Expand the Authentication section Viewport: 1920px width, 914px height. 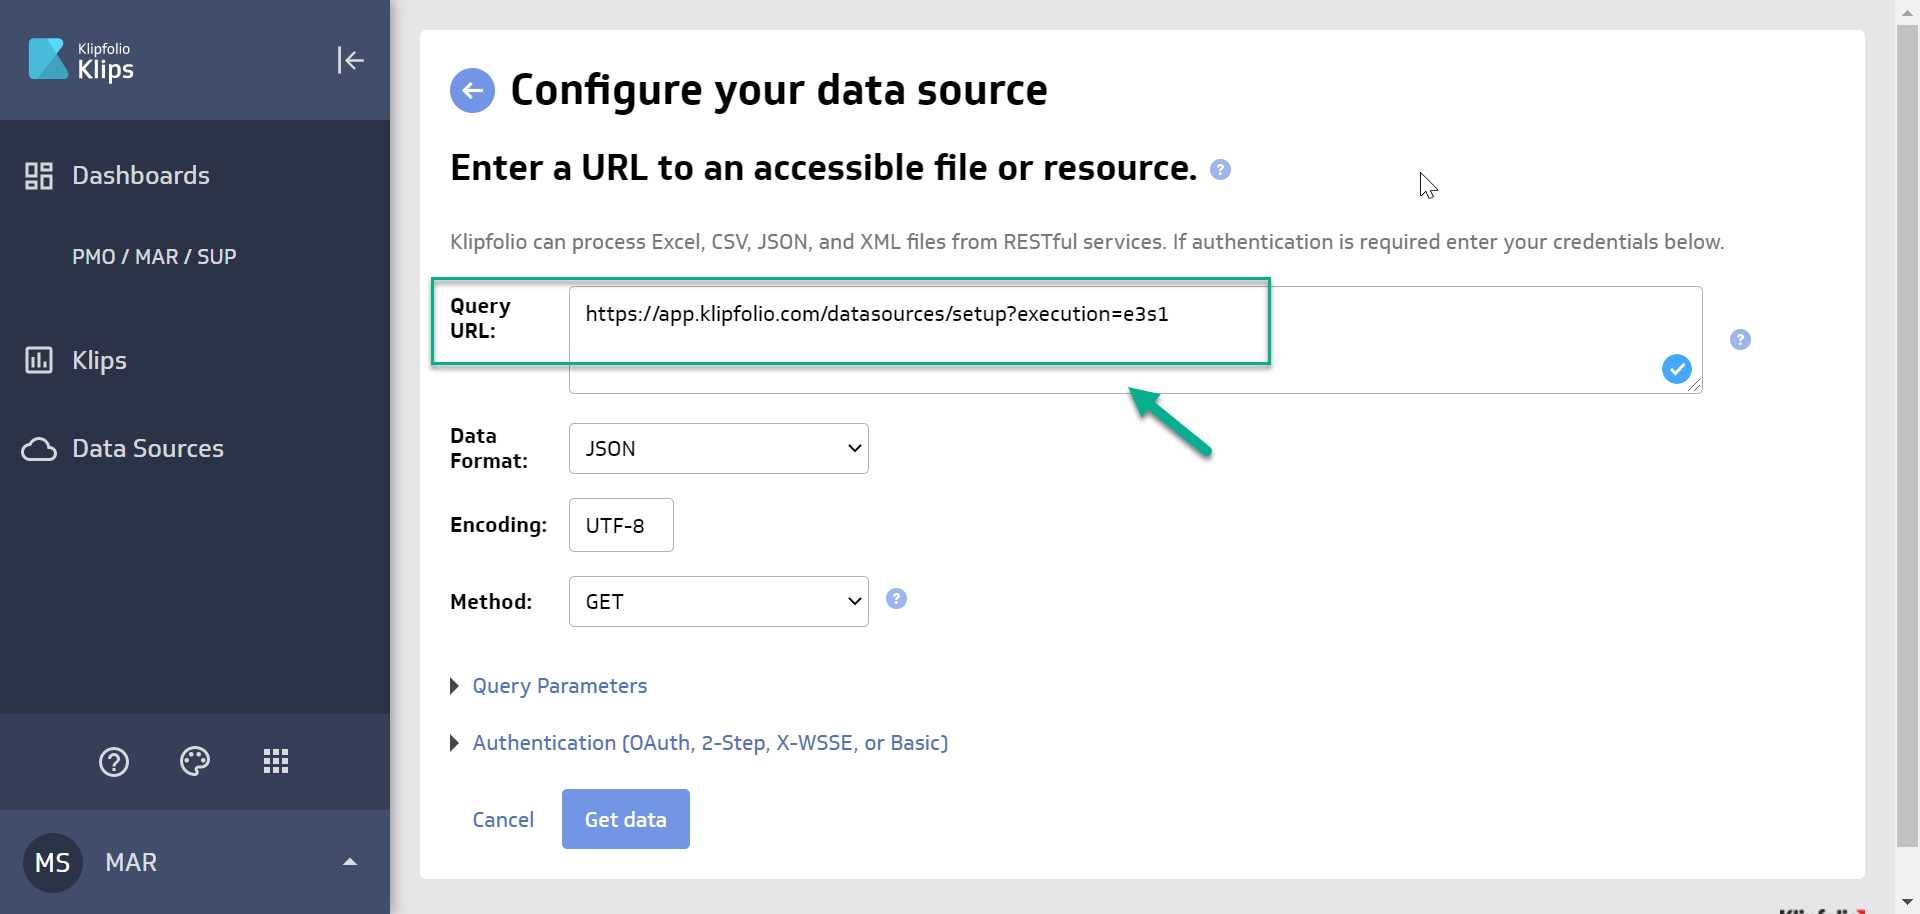[x=709, y=743]
